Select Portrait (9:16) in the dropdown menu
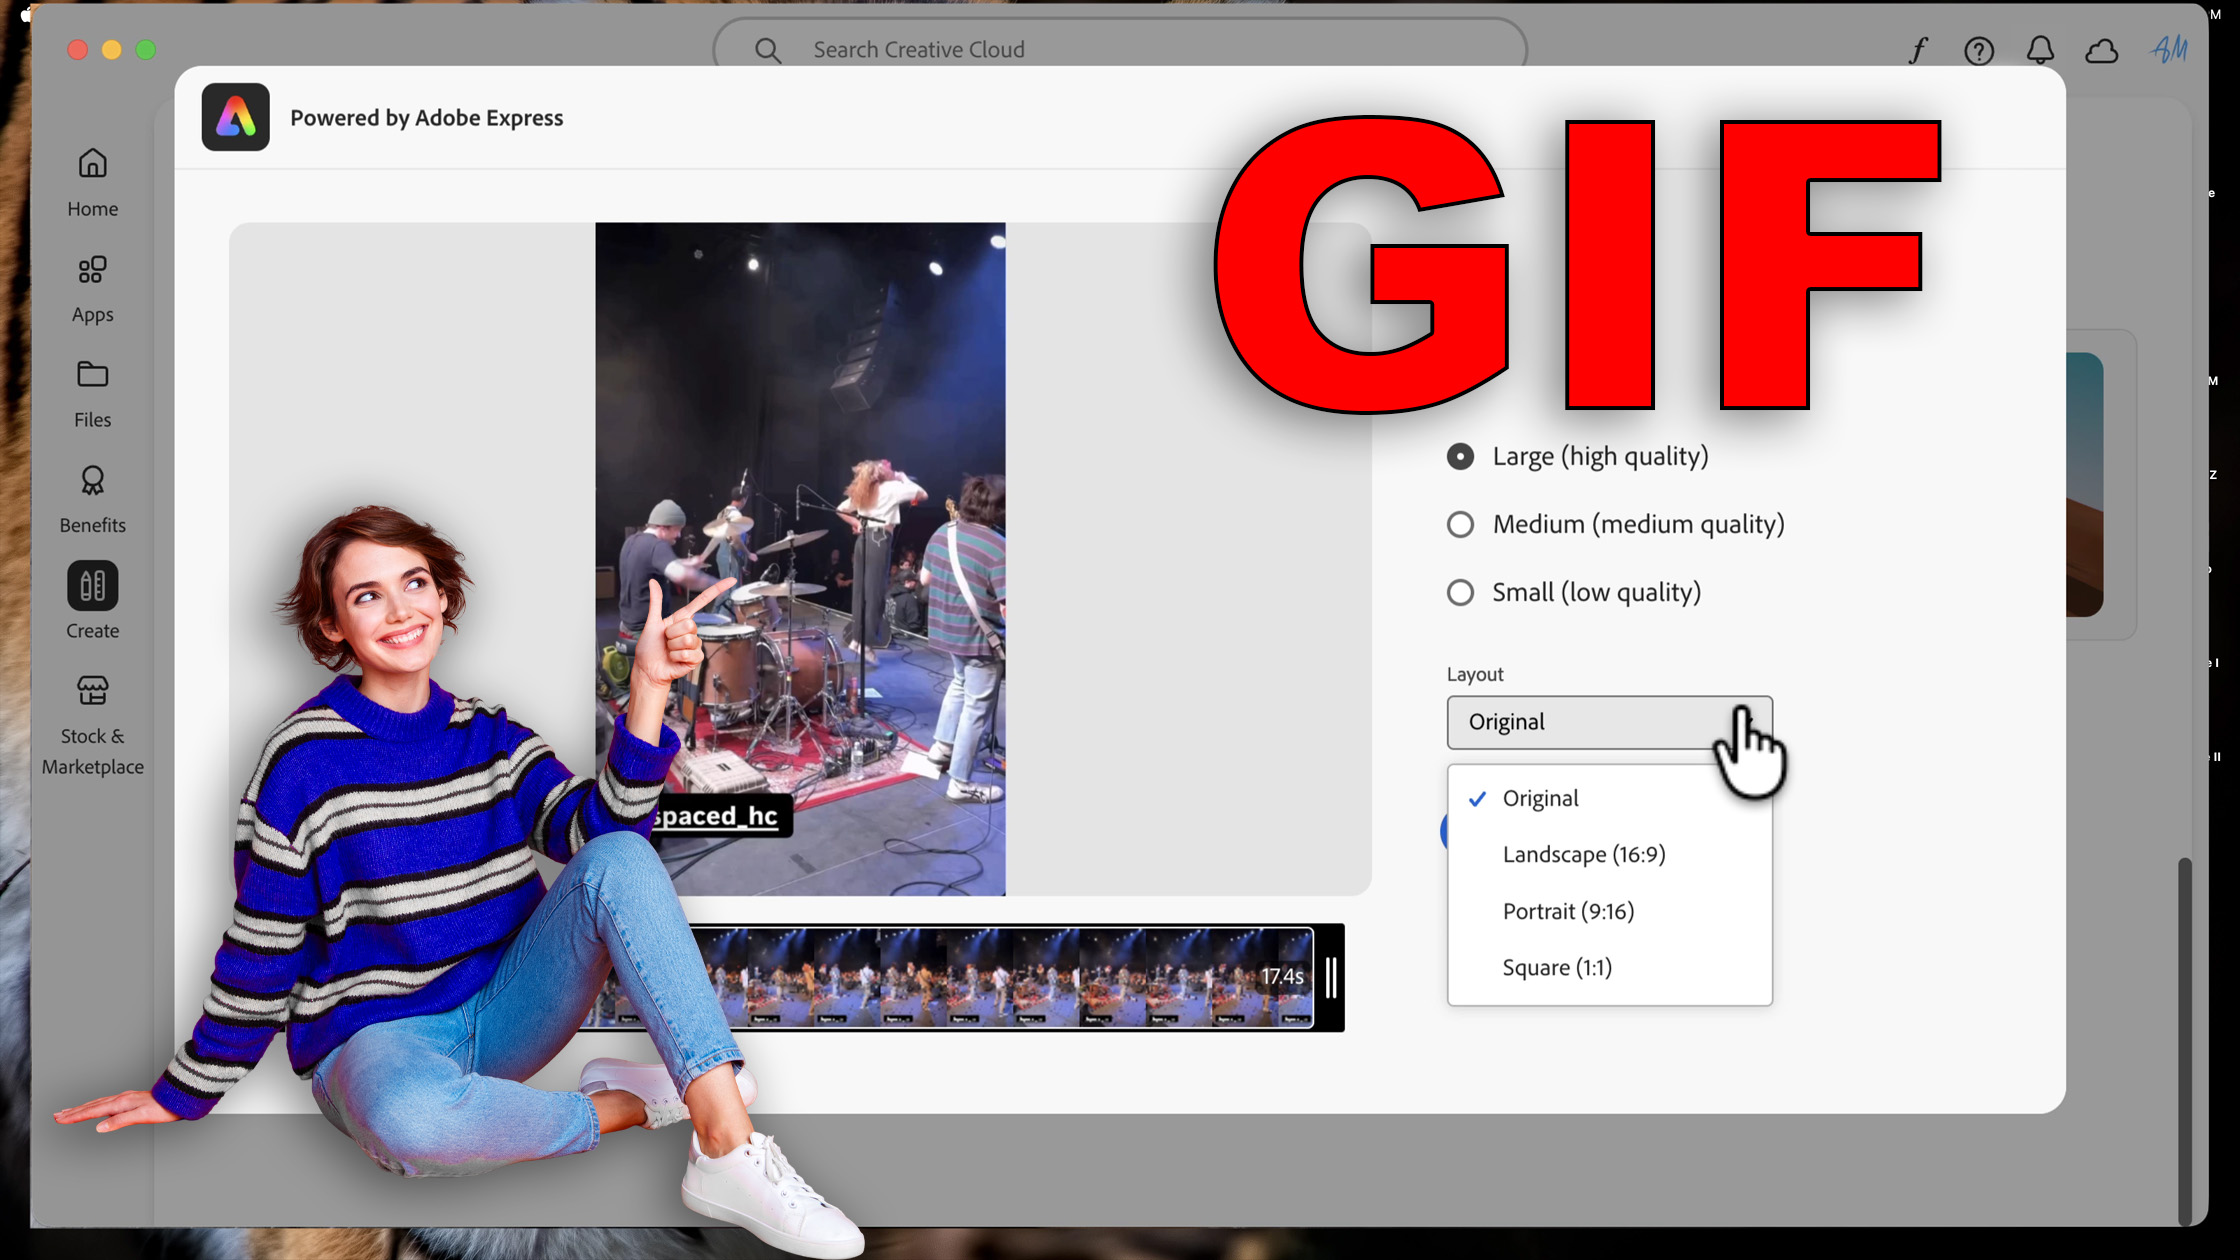 (x=1568, y=910)
